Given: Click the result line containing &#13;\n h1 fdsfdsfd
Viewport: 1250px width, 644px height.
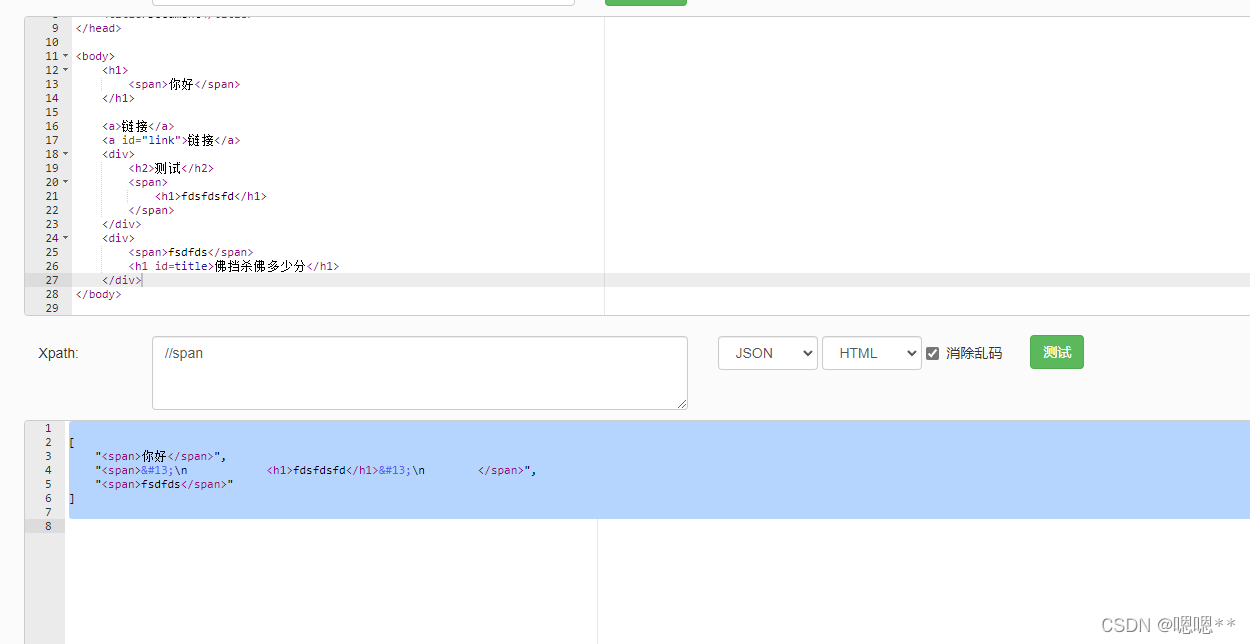Looking at the screenshot, I should pos(316,470).
